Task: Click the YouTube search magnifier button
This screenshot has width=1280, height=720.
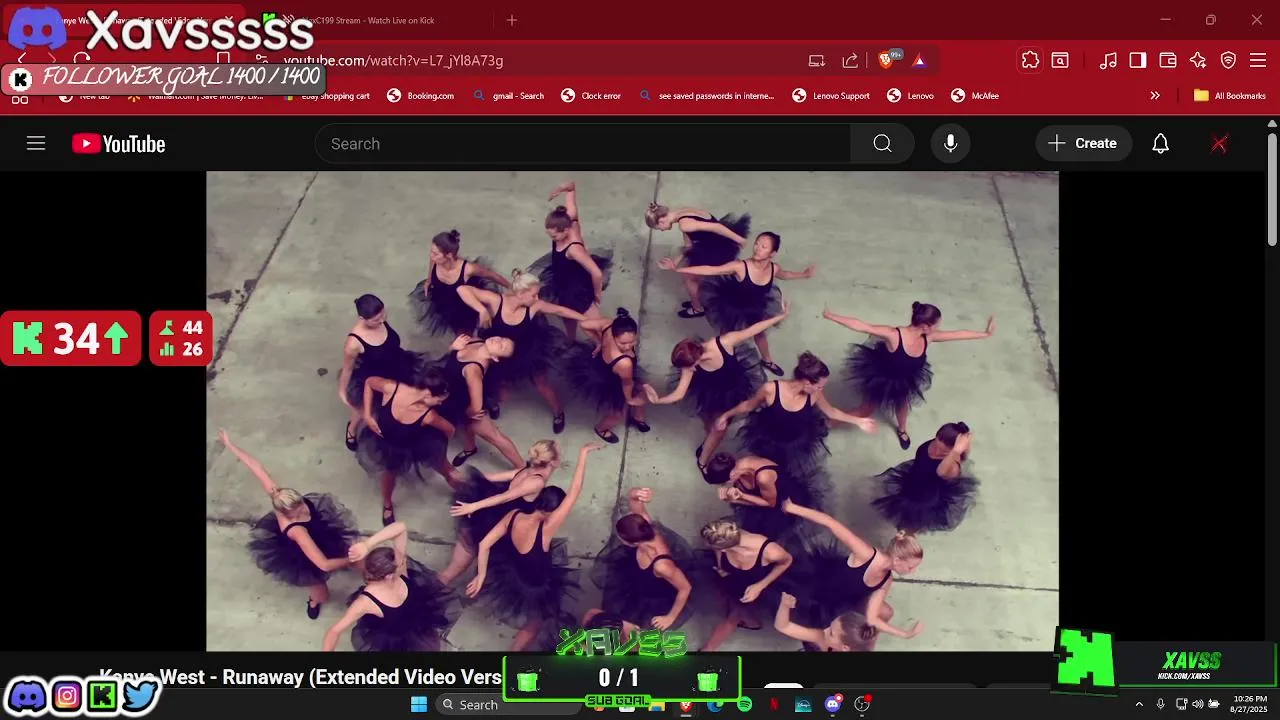Action: click(882, 144)
